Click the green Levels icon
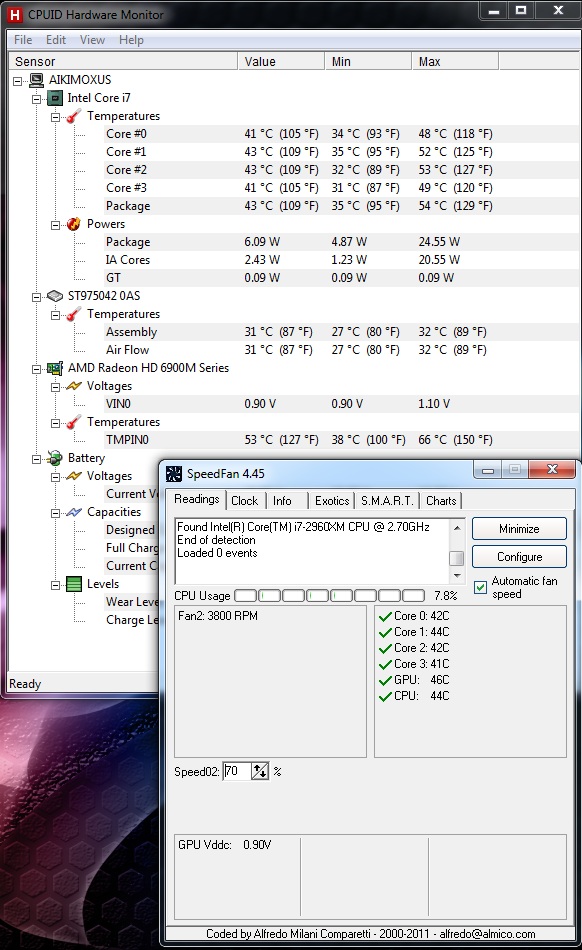 [73, 584]
